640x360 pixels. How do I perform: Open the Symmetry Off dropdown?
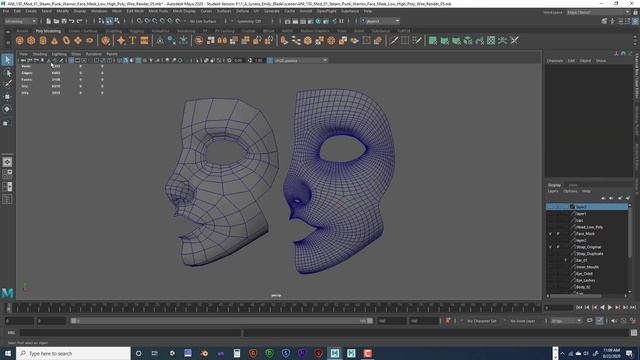click(x=249, y=21)
